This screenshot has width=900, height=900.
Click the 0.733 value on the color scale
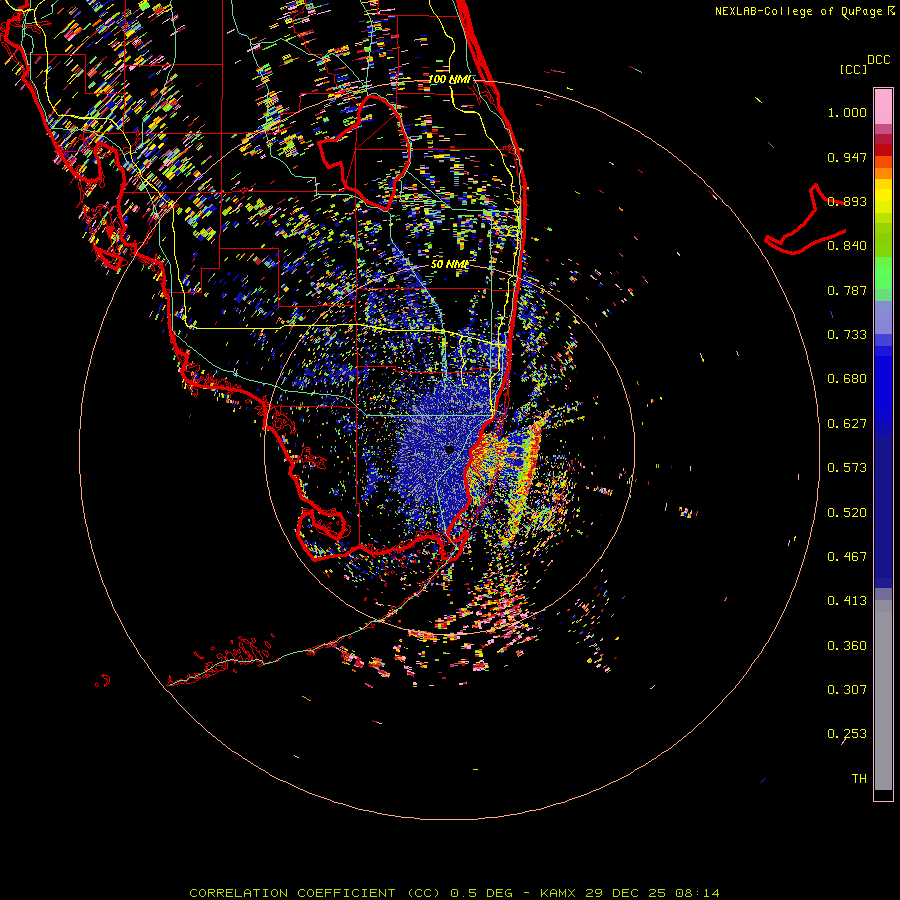[x=847, y=335]
